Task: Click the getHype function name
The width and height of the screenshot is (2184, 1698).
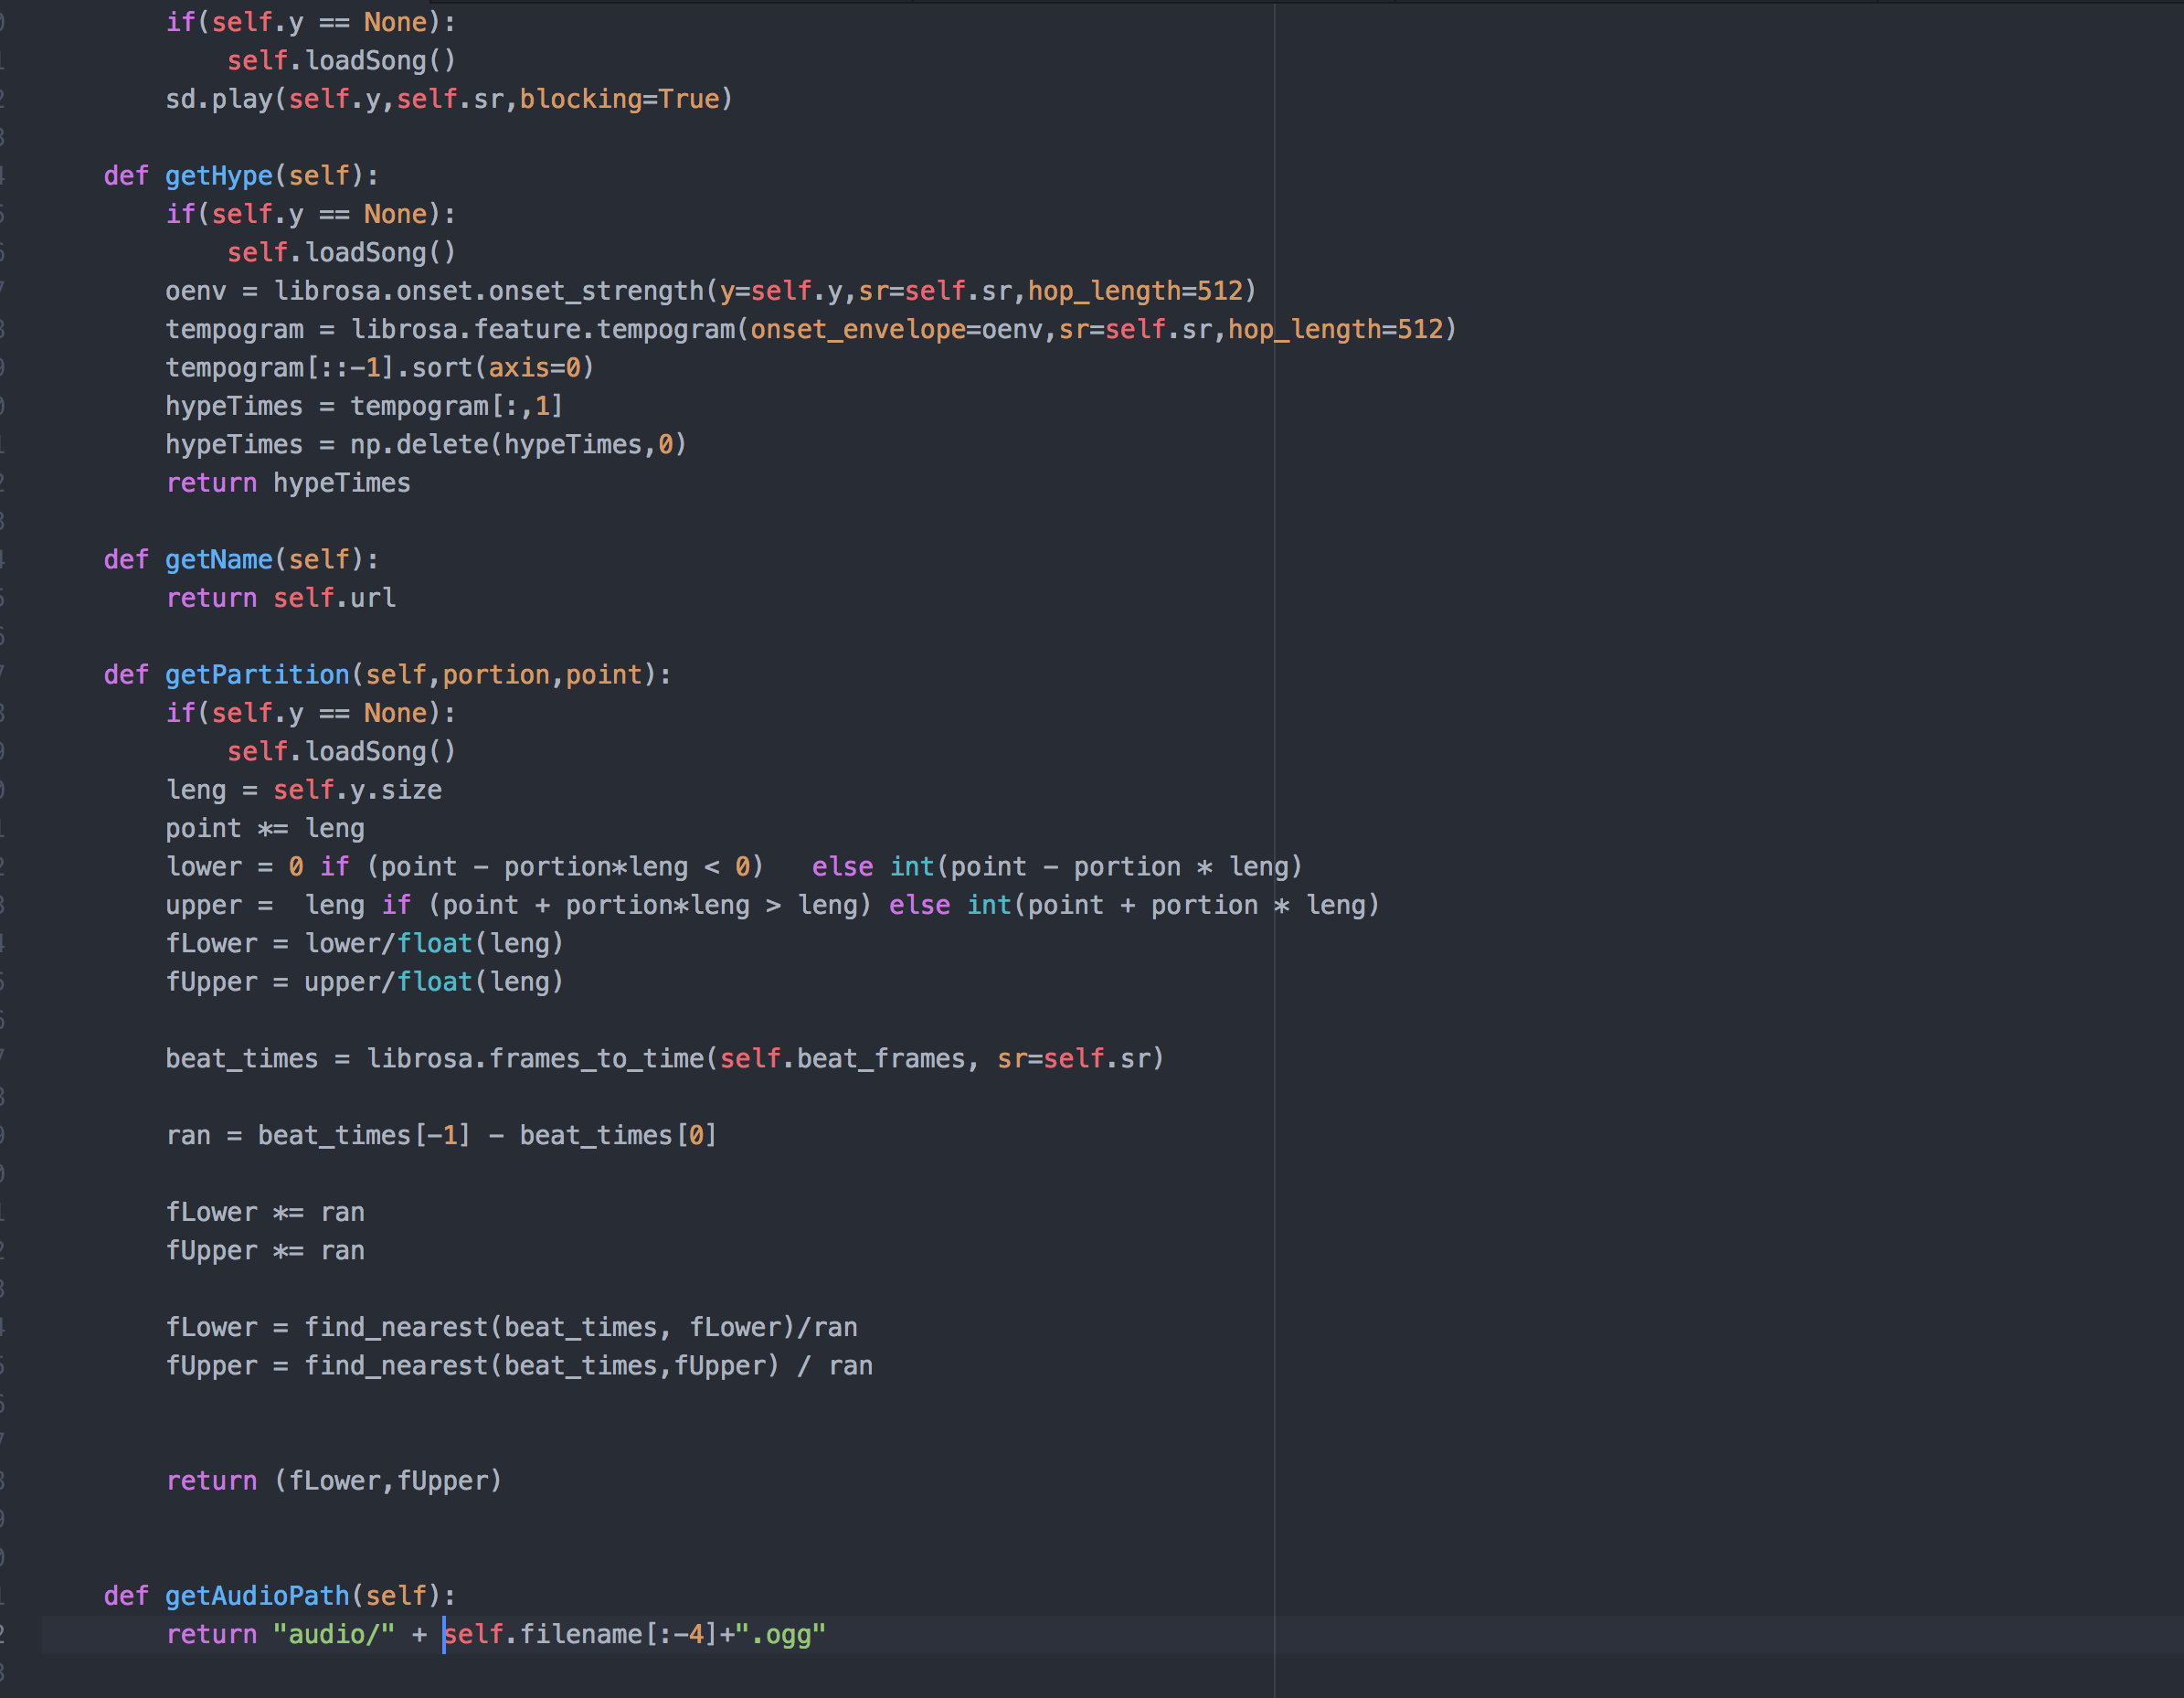Action: pyautogui.click(x=218, y=176)
